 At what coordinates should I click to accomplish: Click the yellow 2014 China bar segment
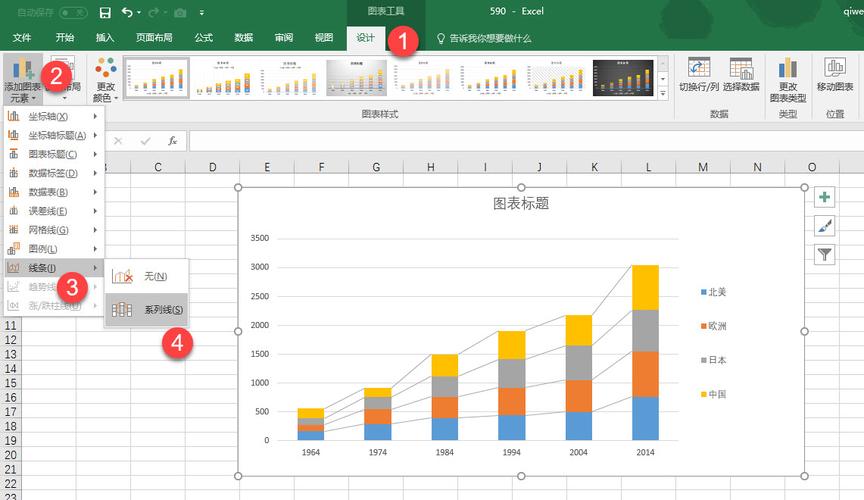[x=645, y=287]
